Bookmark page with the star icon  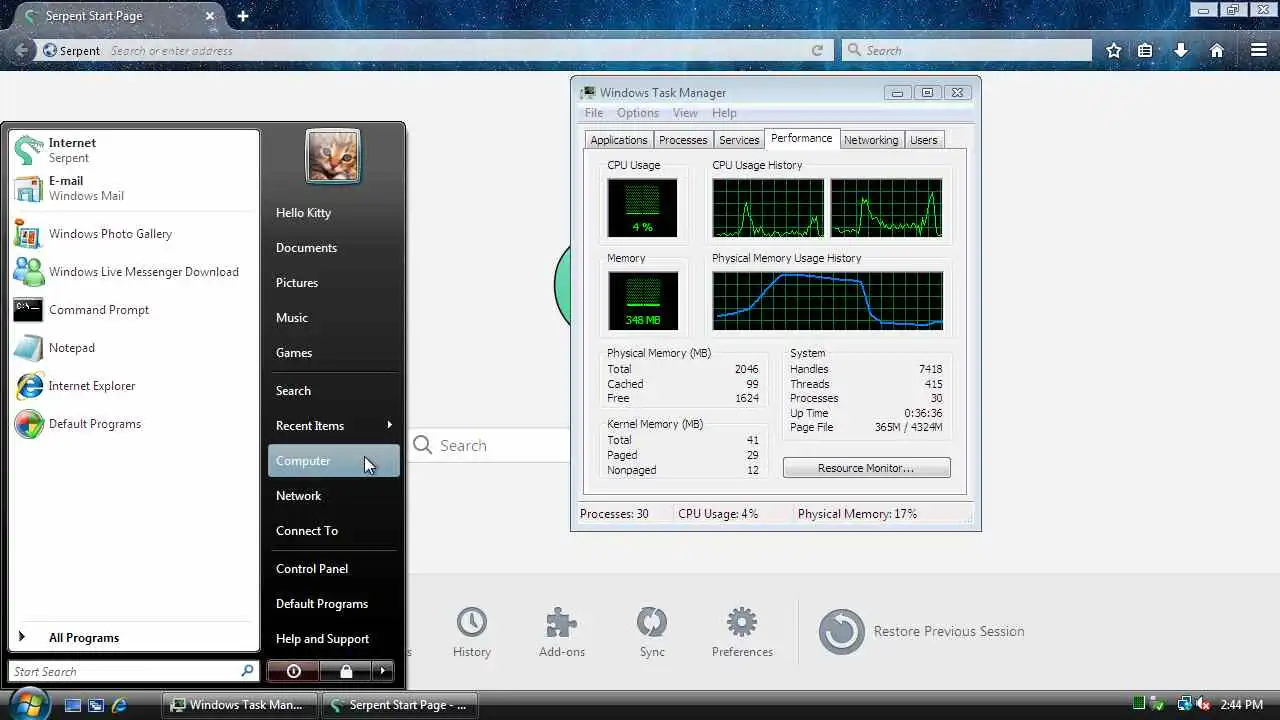coord(1113,50)
